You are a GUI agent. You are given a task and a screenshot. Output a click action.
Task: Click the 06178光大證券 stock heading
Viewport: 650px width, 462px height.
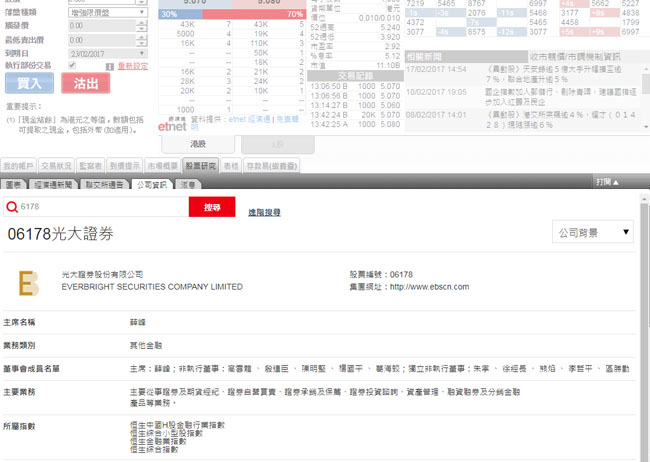coord(61,234)
